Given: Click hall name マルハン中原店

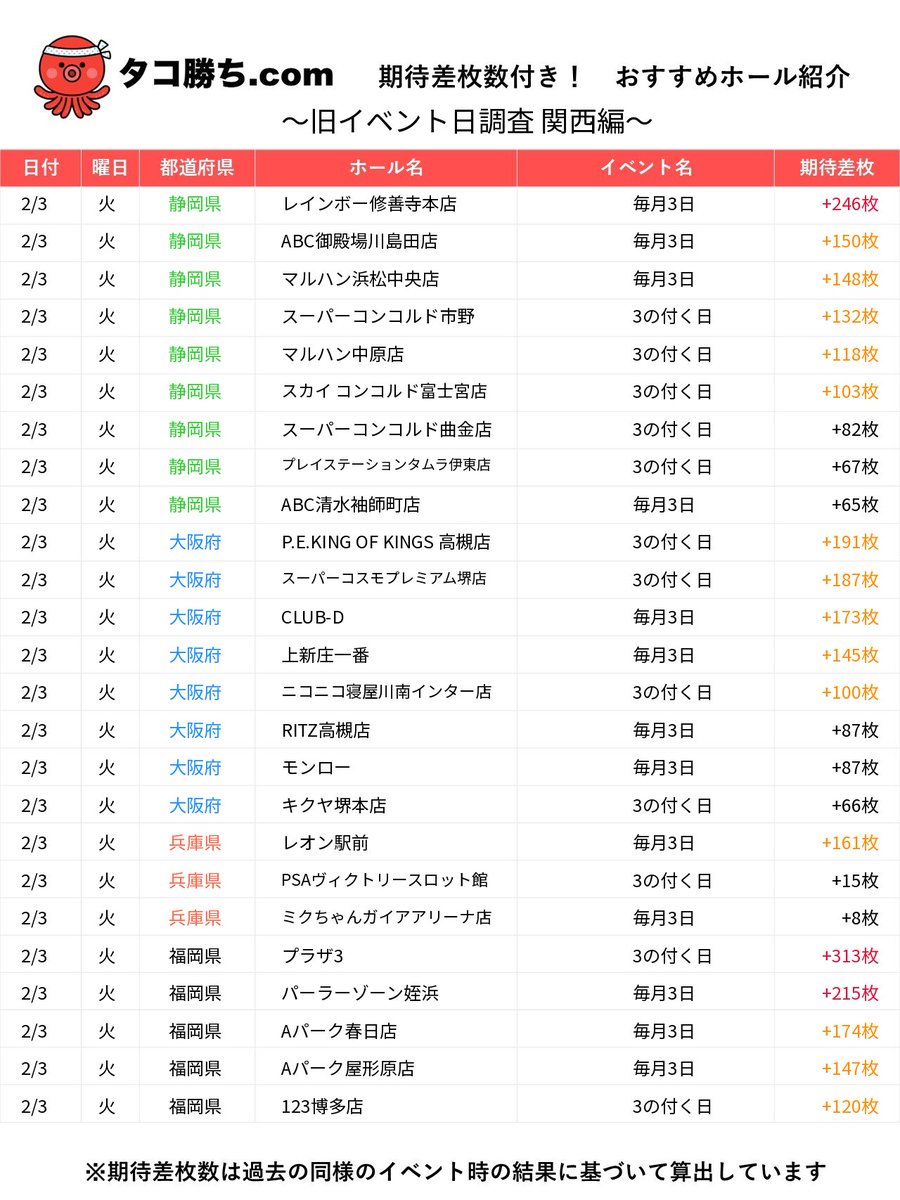Looking at the screenshot, I should pyautogui.click(x=343, y=354).
